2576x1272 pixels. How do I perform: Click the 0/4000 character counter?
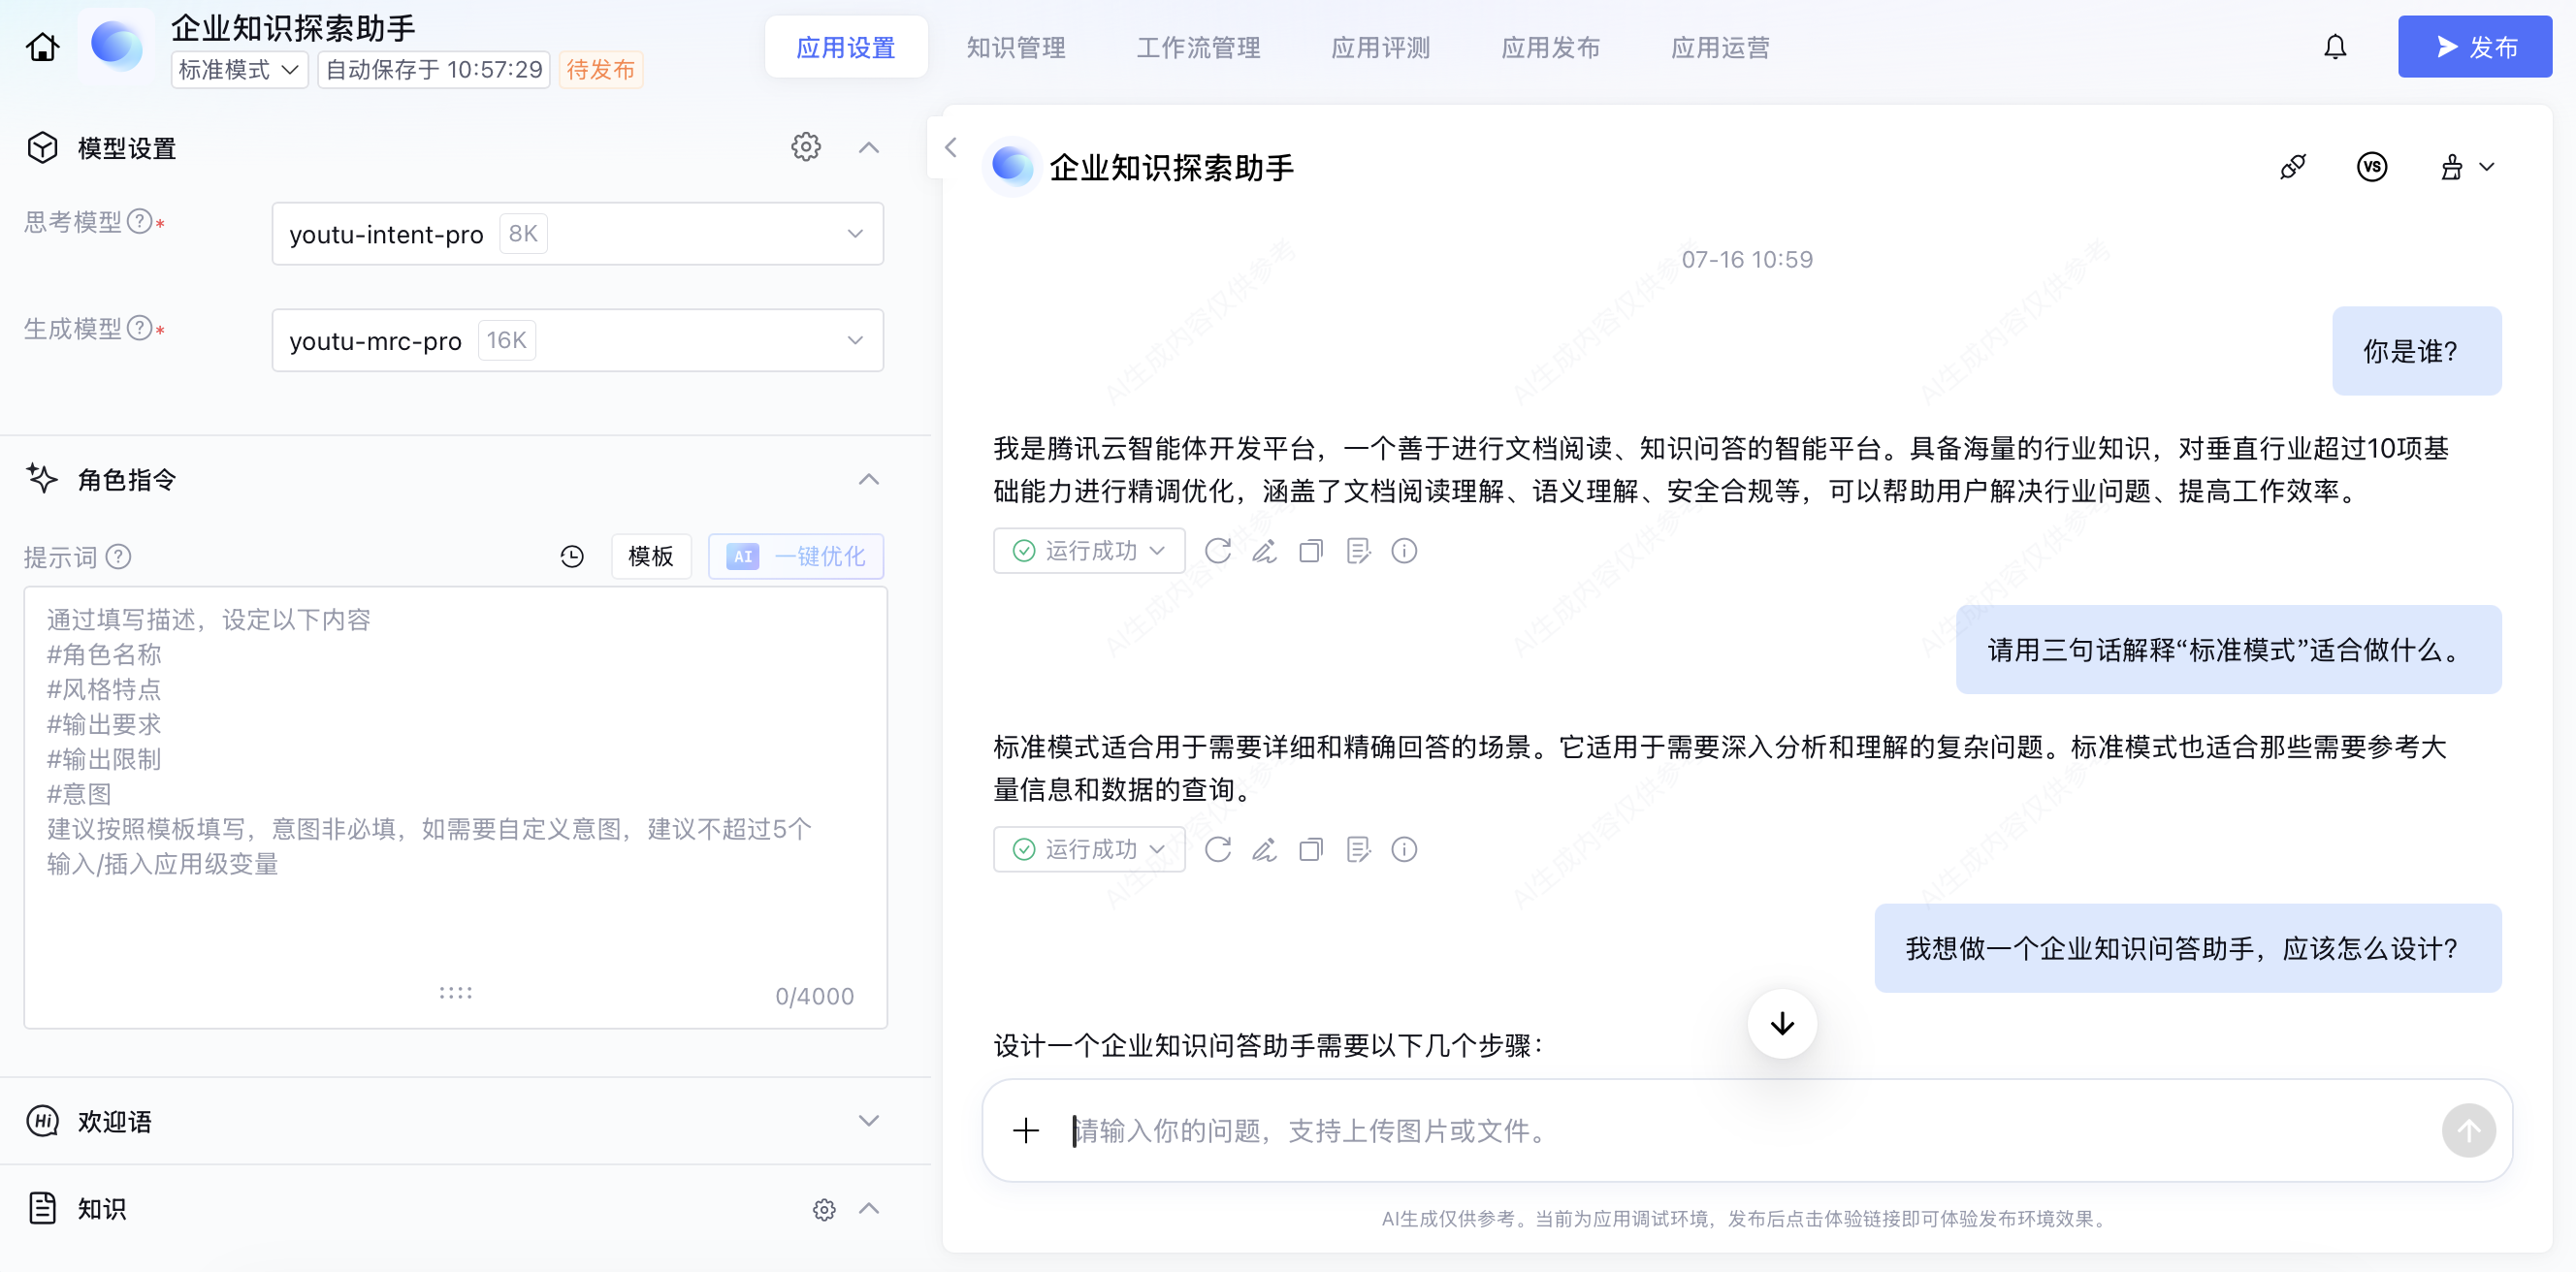(x=814, y=996)
